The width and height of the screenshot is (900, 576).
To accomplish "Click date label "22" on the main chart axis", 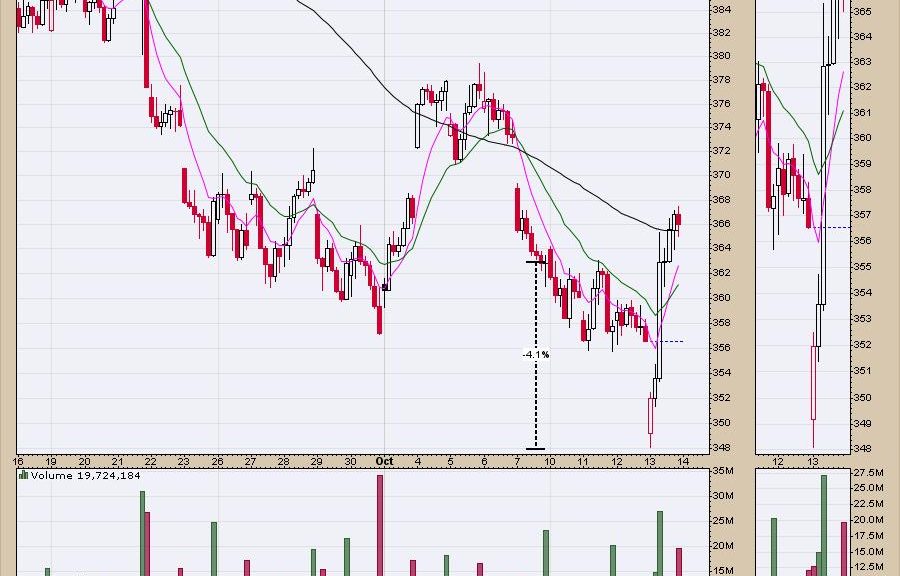I will pos(150,461).
